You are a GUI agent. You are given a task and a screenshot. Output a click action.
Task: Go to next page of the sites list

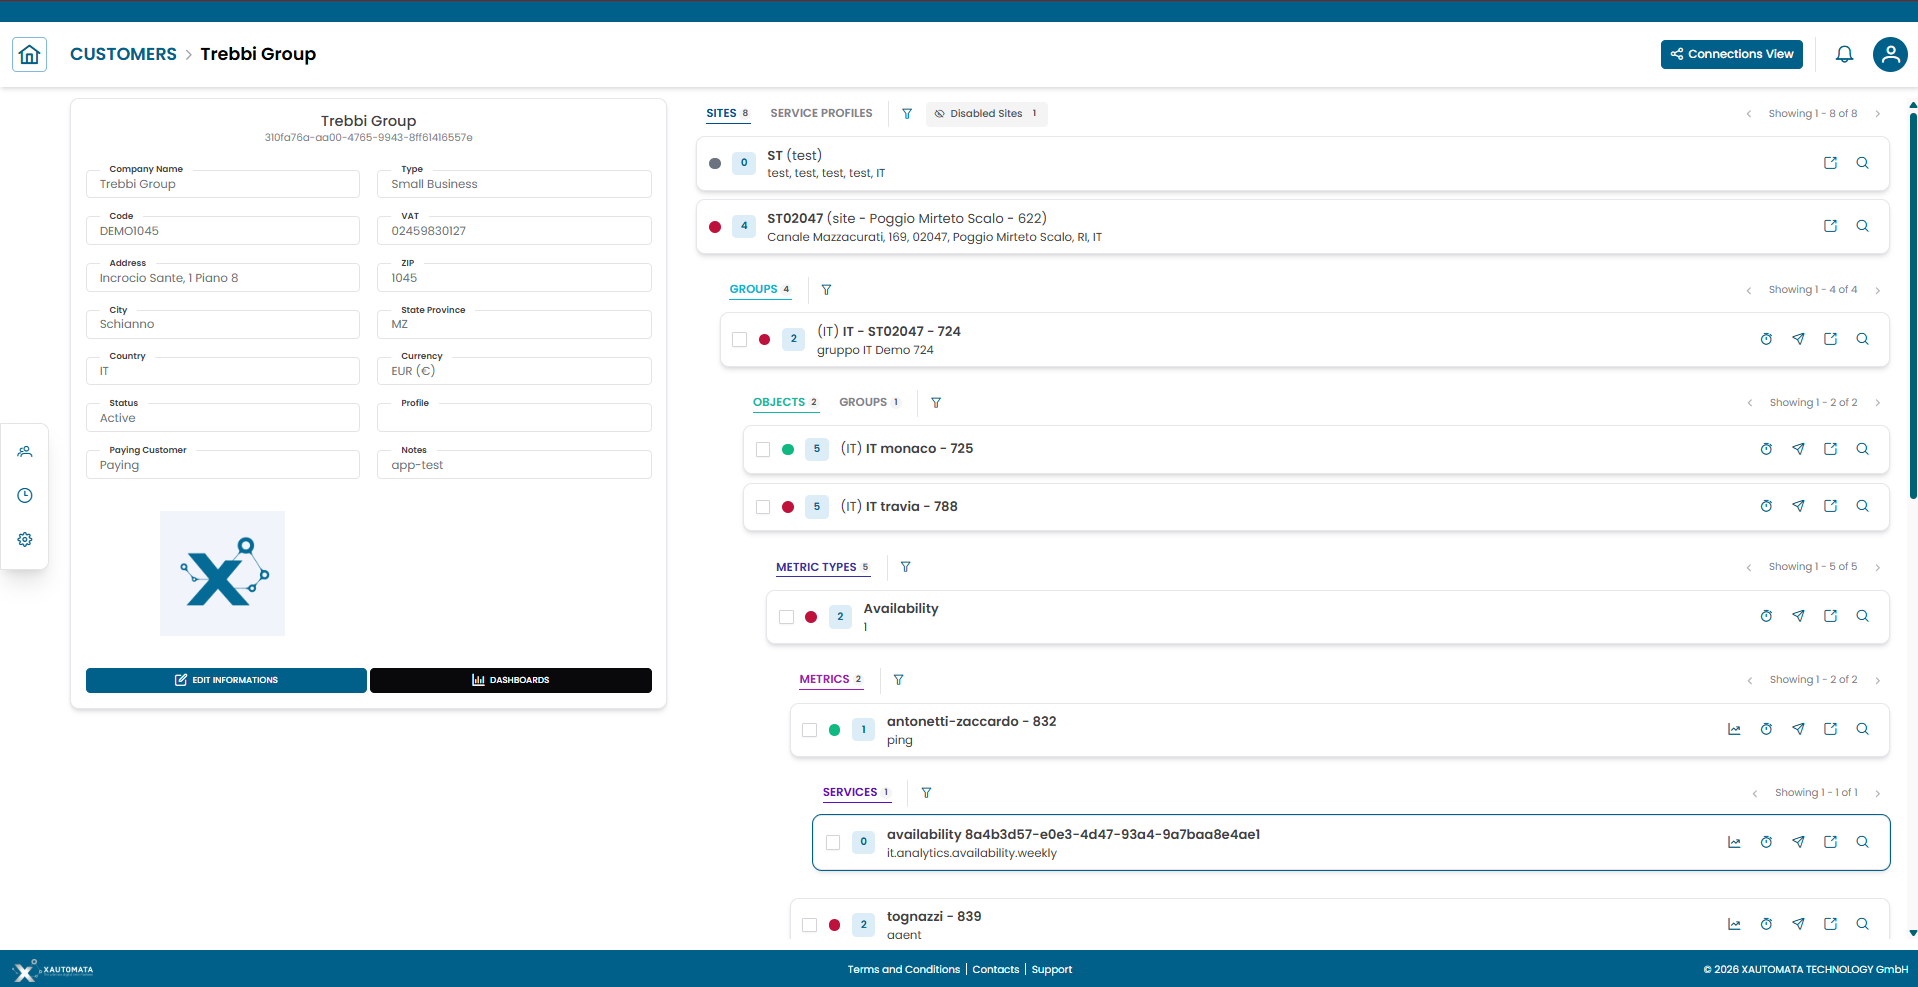coord(1877,114)
